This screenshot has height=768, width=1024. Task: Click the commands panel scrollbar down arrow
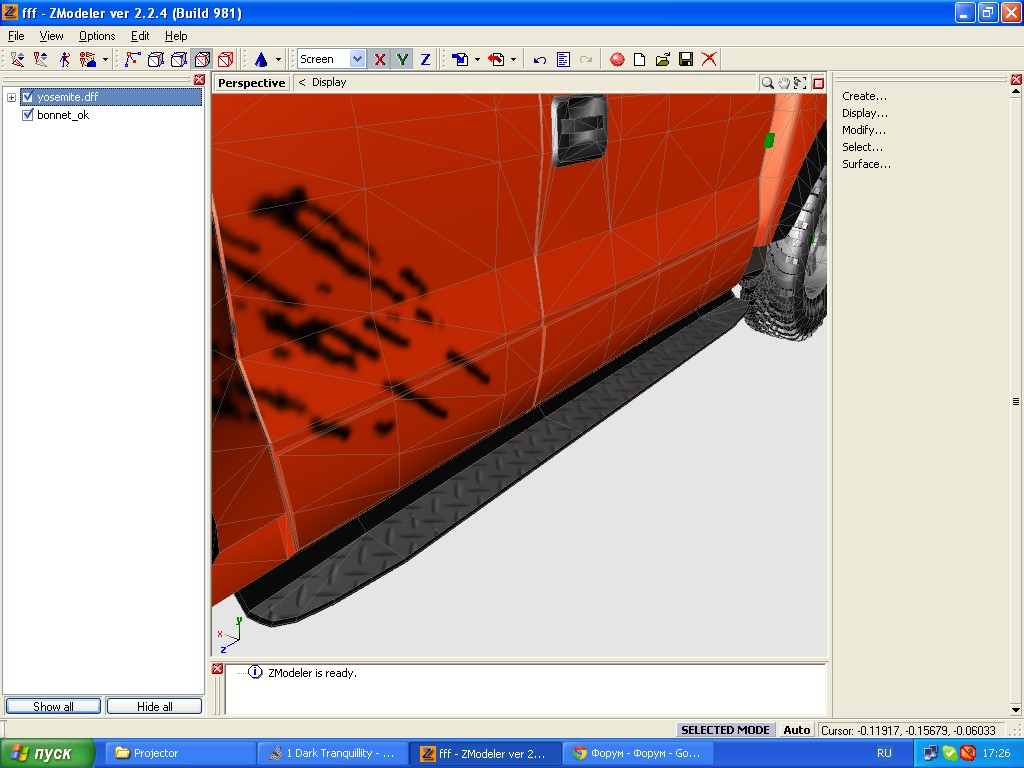[1016, 710]
